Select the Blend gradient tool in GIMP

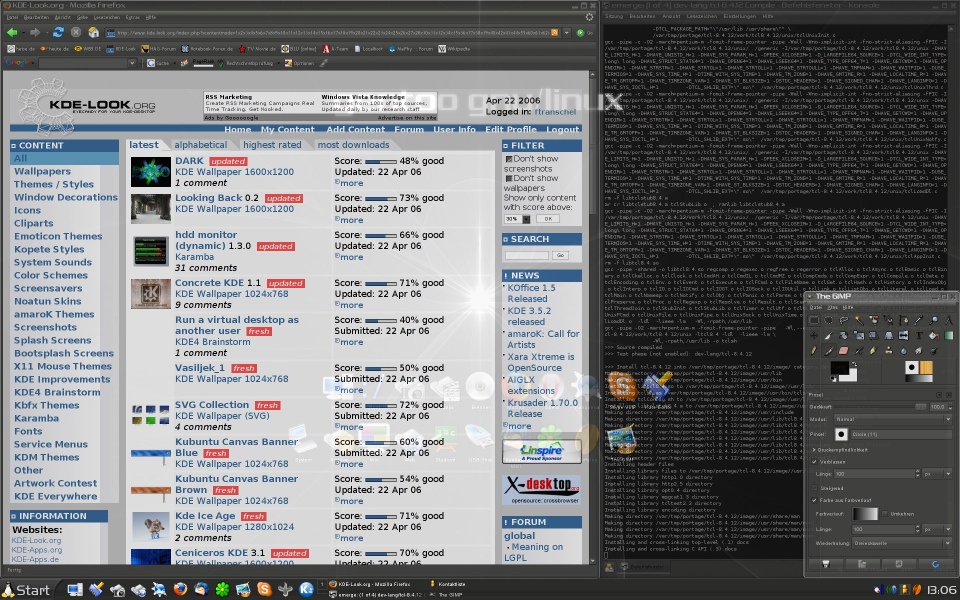click(x=949, y=336)
